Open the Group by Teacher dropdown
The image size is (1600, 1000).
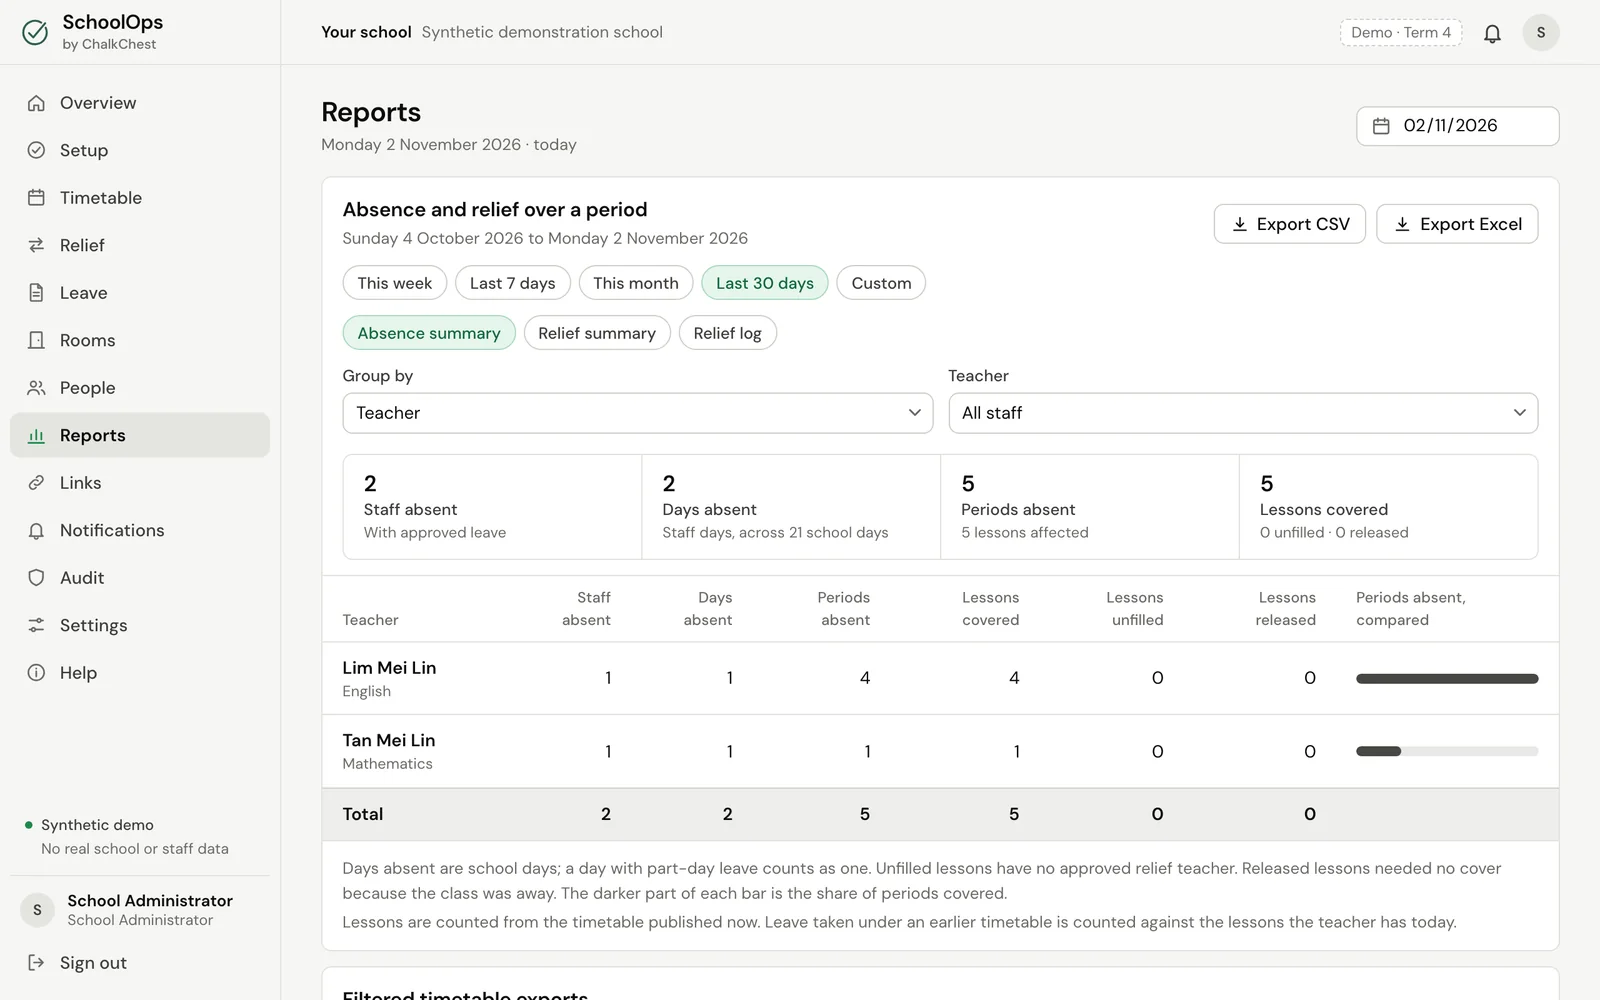(638, 413)
